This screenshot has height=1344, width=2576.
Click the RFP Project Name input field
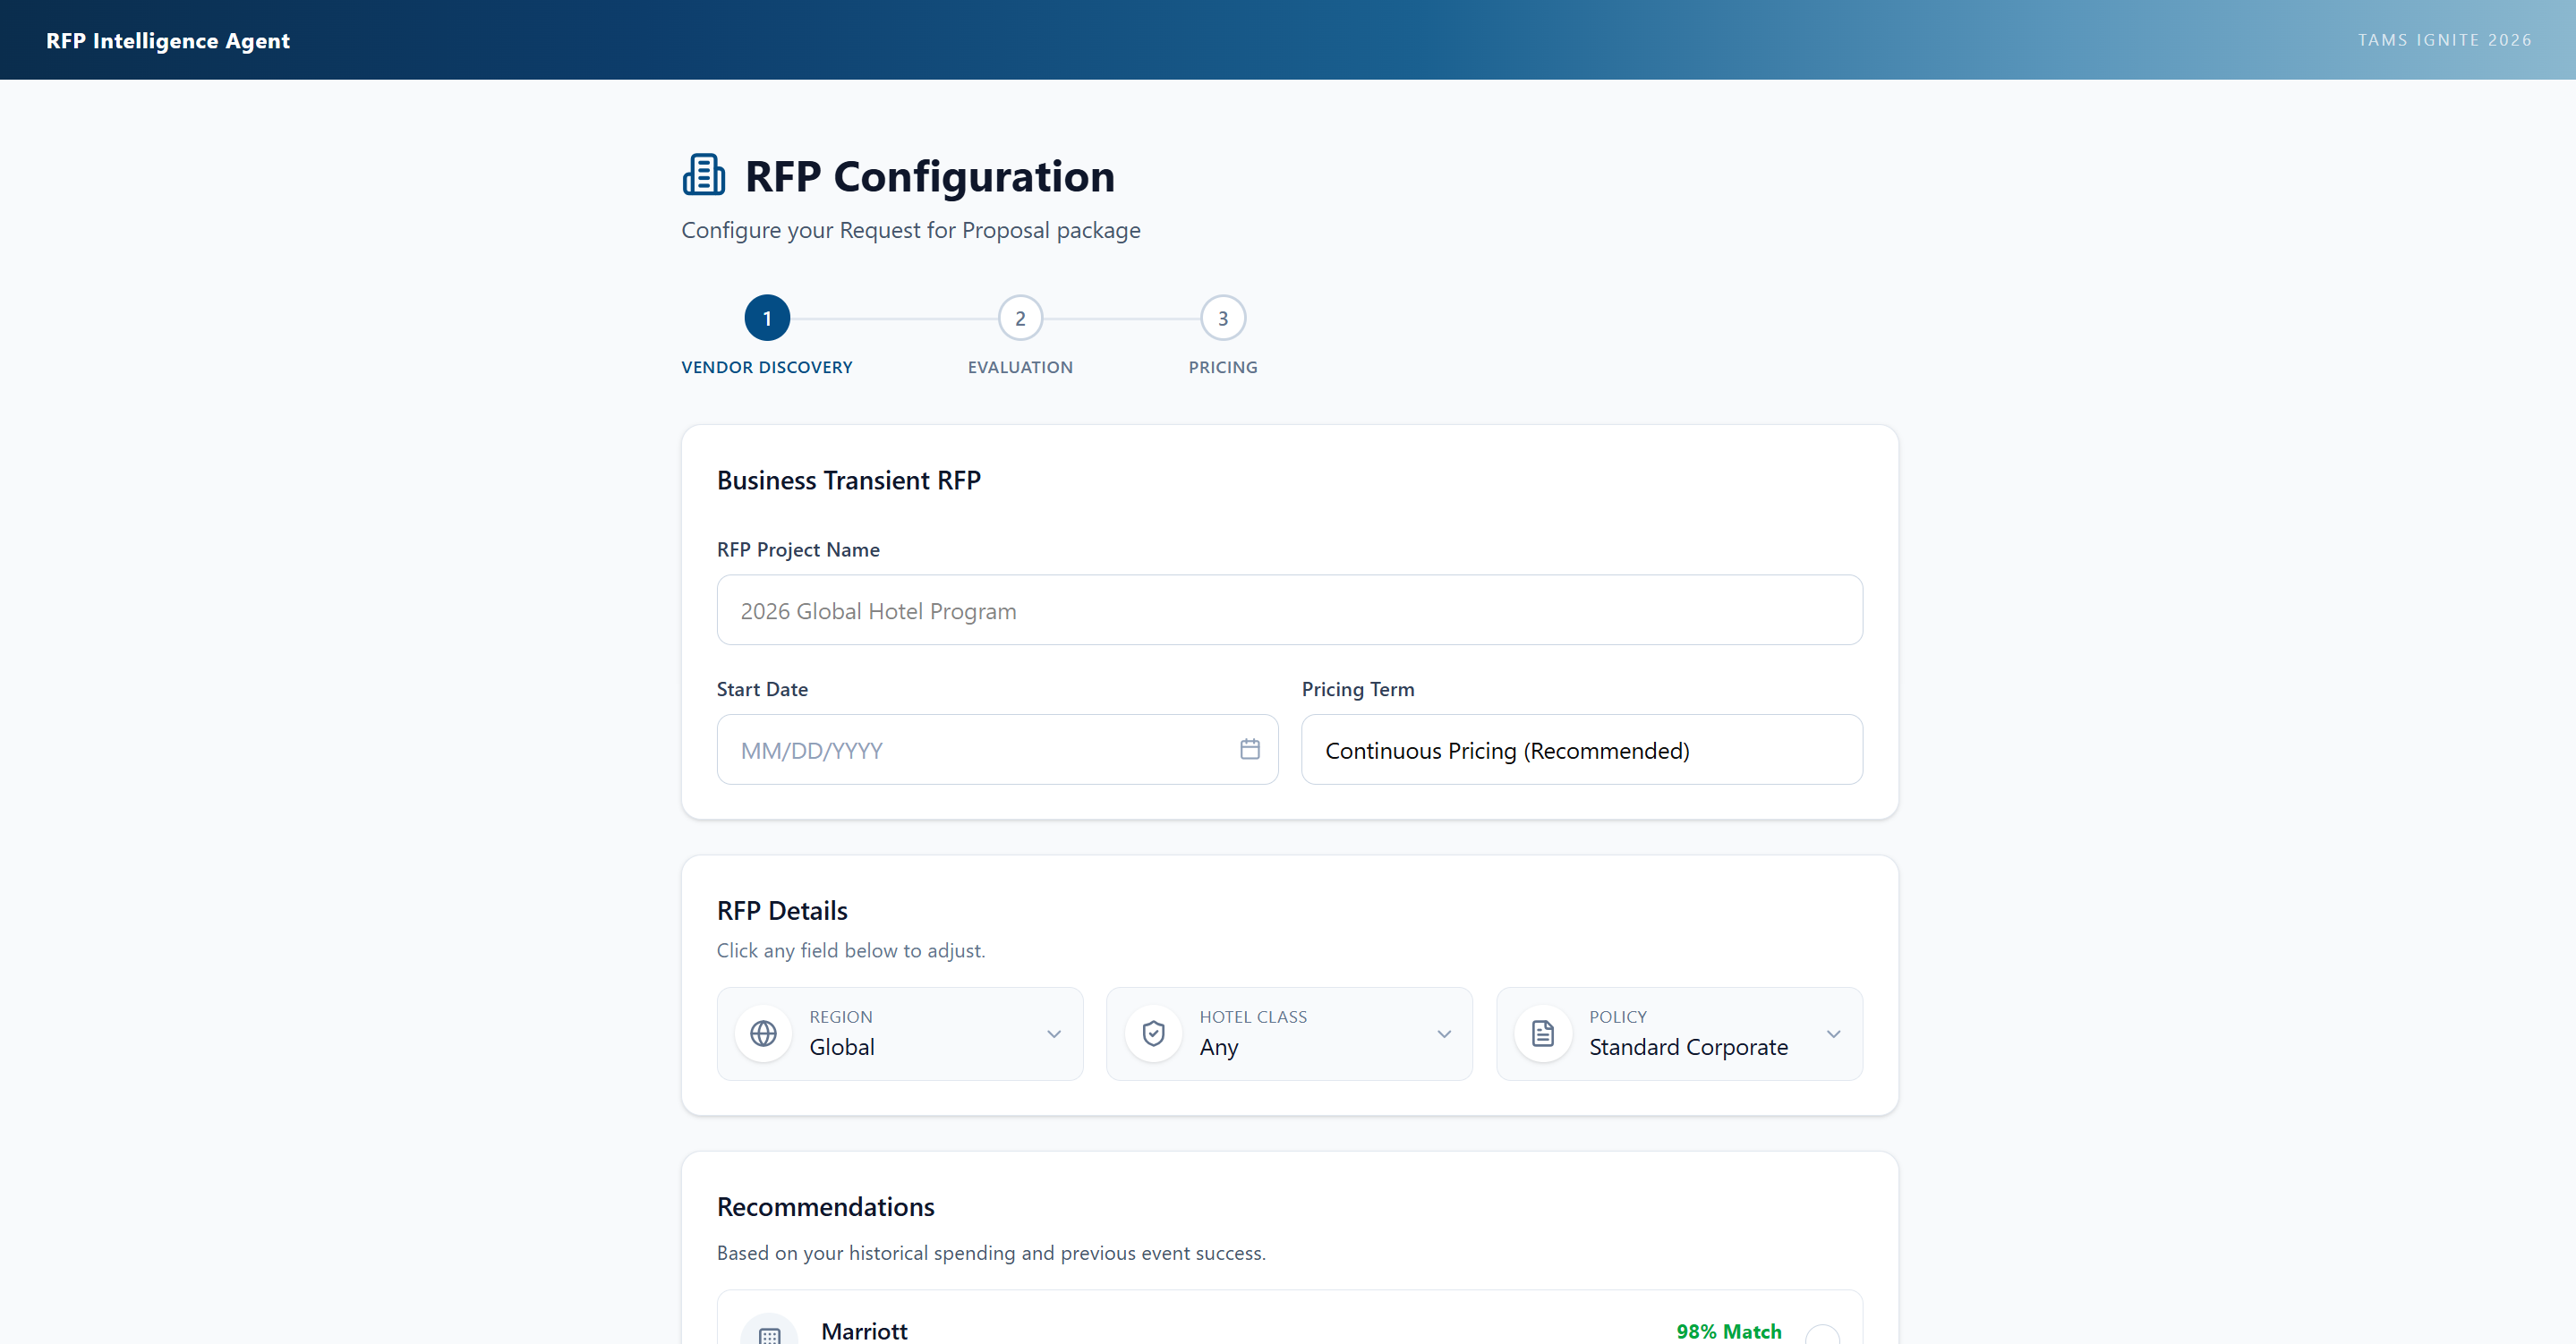pyautogui.click(x=1289, y=610)
